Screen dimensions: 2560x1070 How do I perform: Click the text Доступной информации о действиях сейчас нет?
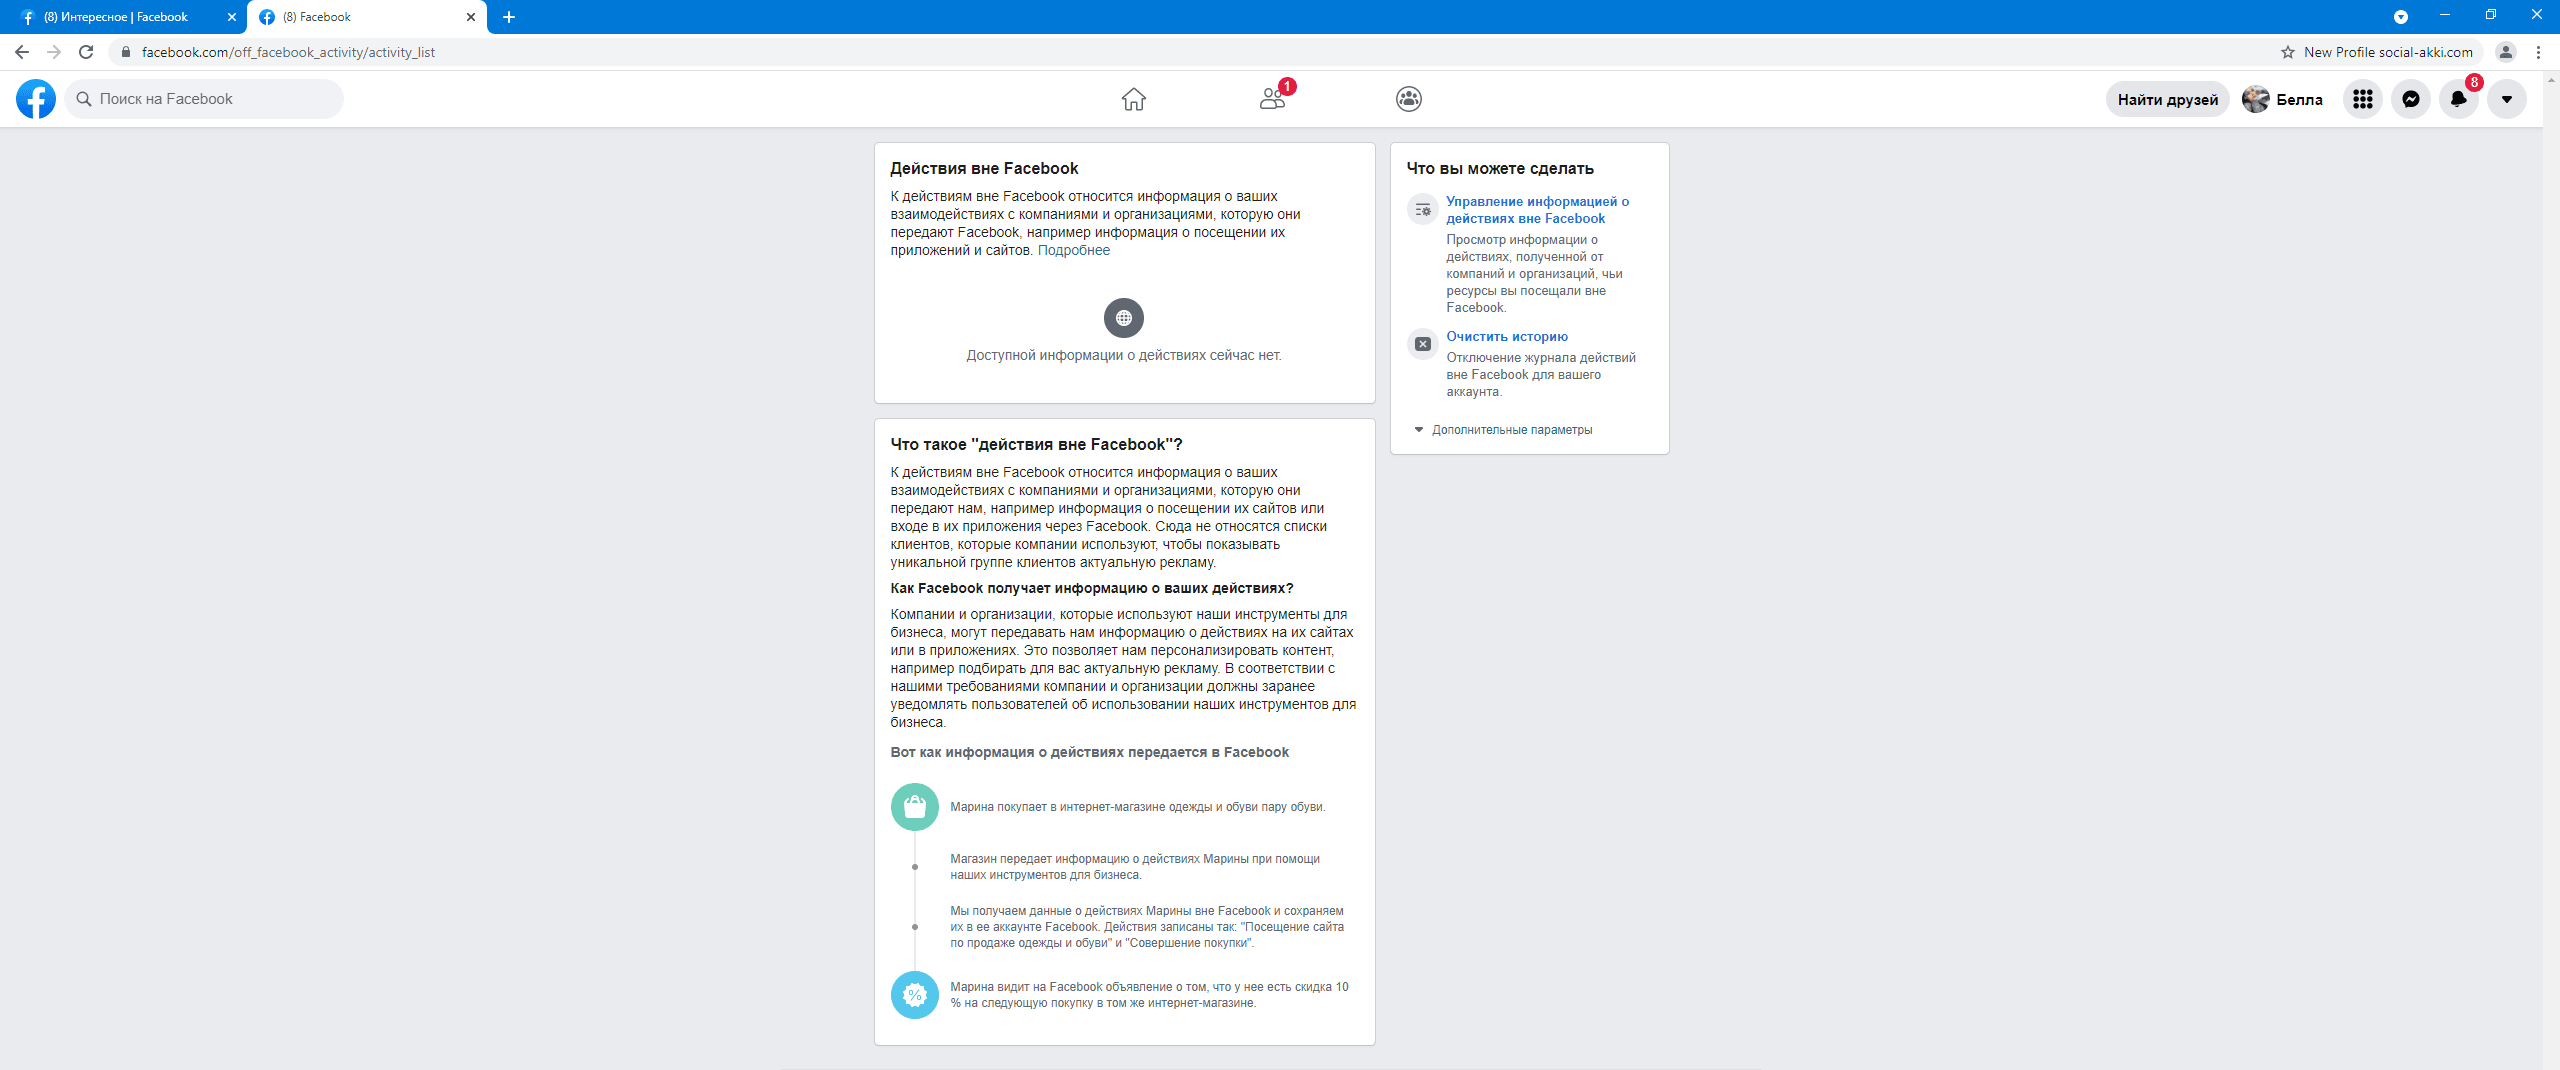(x=1124, y=355)
